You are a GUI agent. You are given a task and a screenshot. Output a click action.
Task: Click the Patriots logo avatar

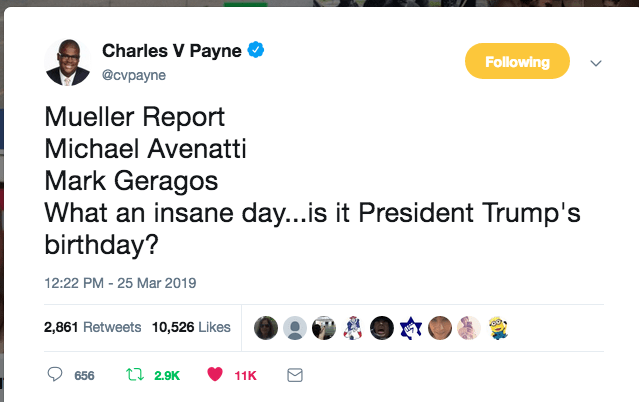[353, 327]
